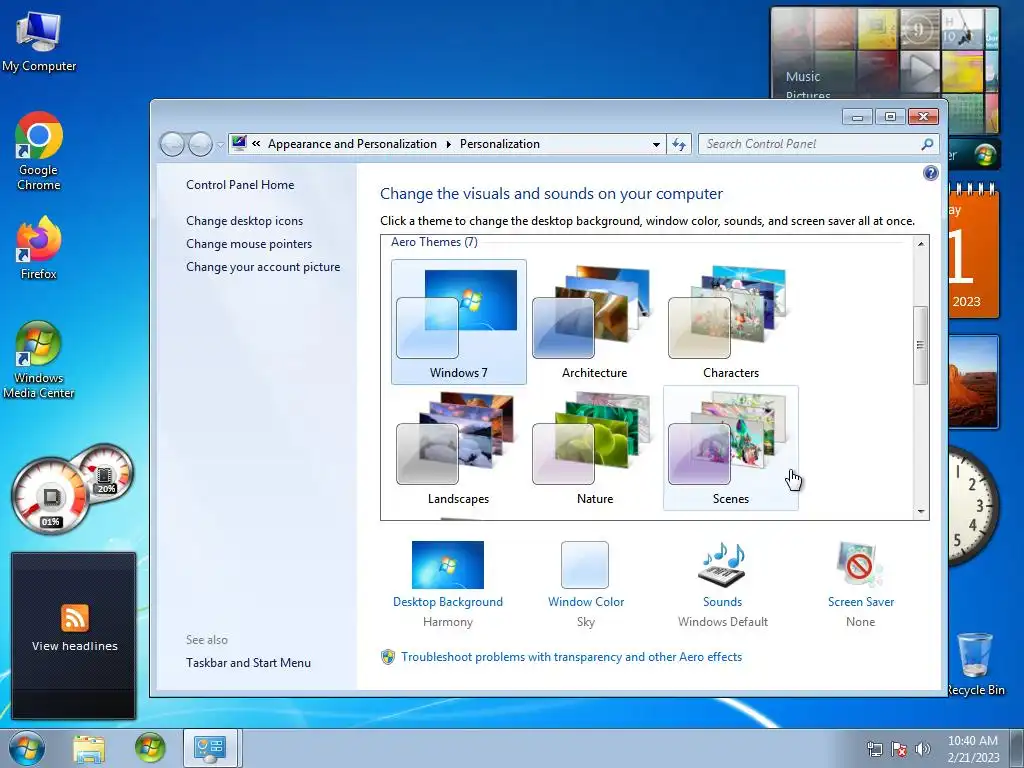This screenshot has height=768, width=1024.
Task: Open My Computer desktop icon
Action: click(x=39, y=42)
